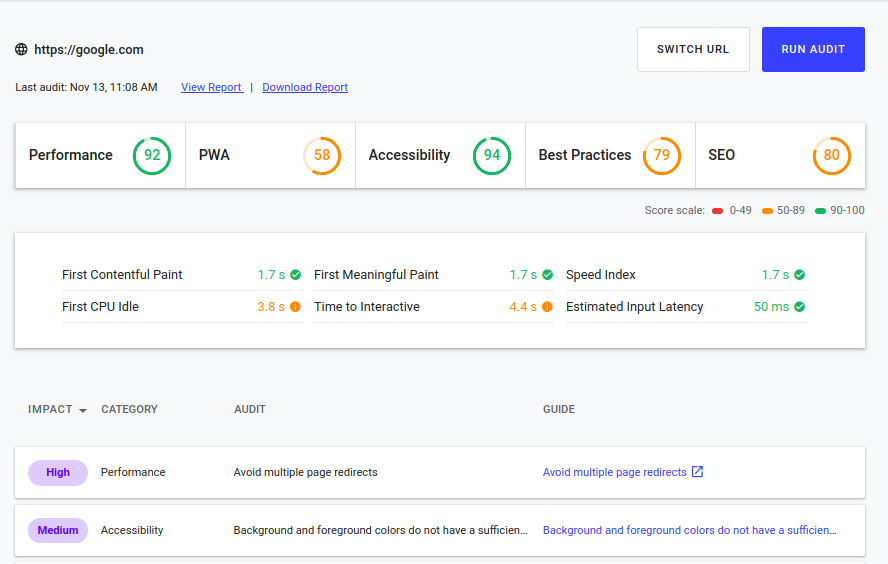This screenshot has width=888, height=564.
Task: Click the PWA score gauge showing 58
Action: pyautogui.click(x=322, y=155)
